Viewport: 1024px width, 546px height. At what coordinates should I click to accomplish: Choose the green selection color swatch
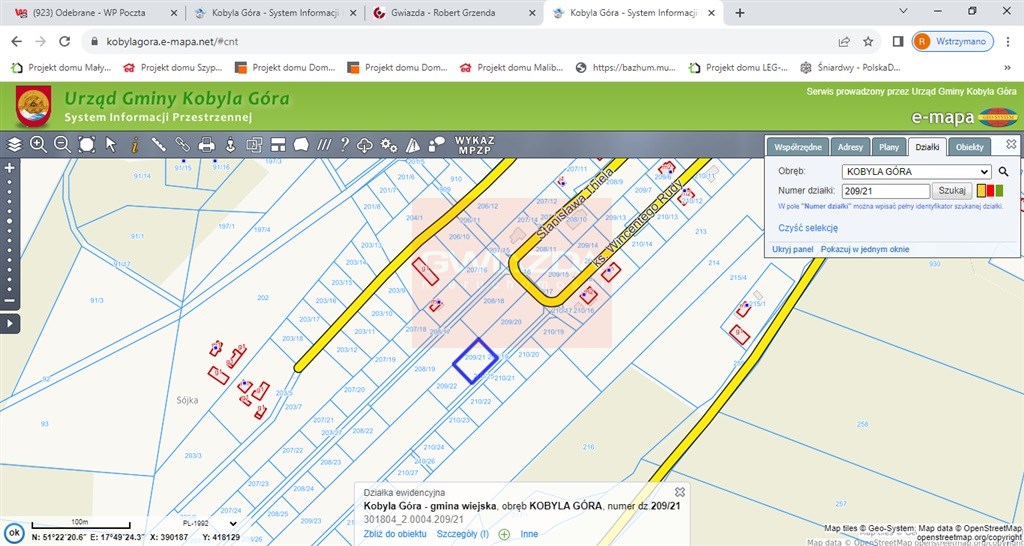point(999,191)
